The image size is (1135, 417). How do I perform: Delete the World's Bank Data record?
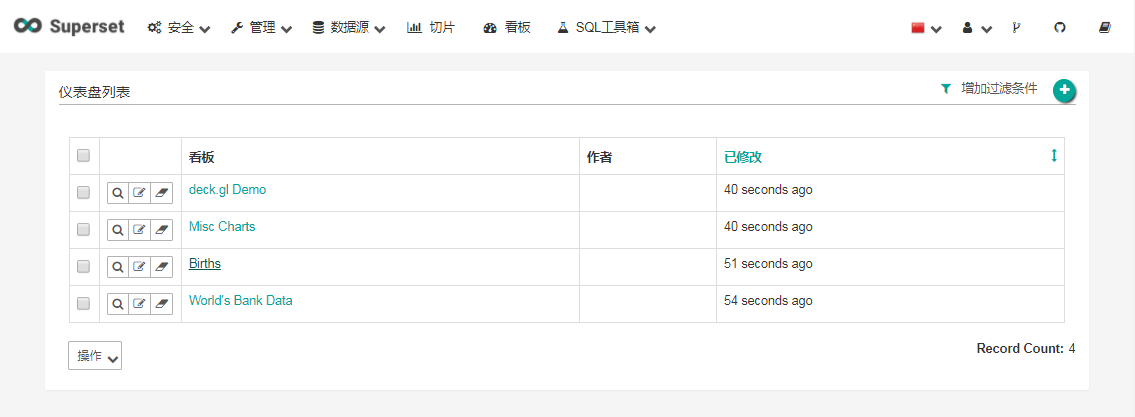point(161,303)
